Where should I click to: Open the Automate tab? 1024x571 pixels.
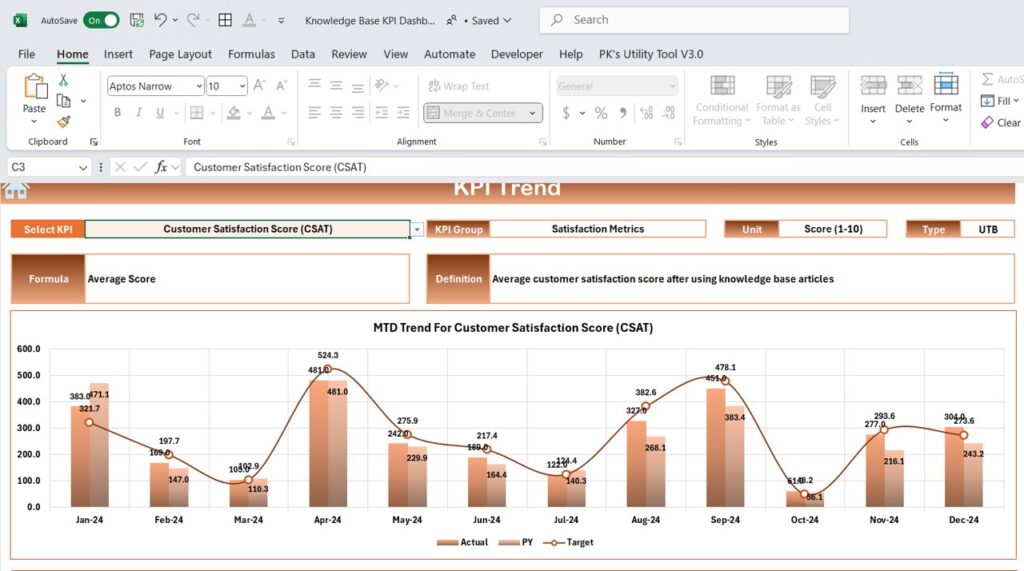tap(449, 54)
